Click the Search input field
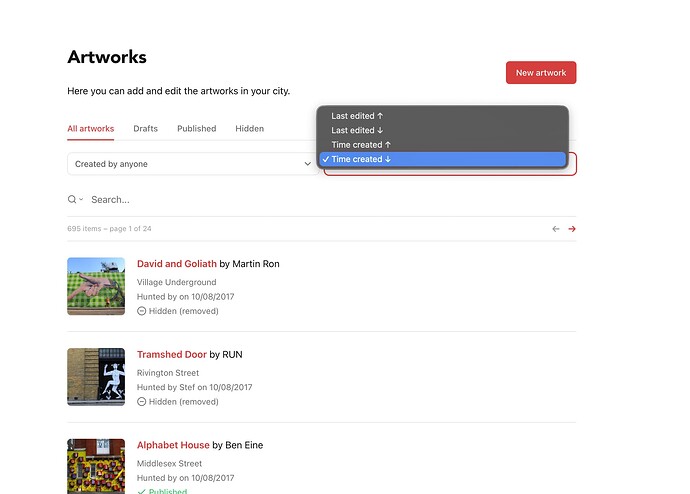The image size is (690, 494). (320, 200)
